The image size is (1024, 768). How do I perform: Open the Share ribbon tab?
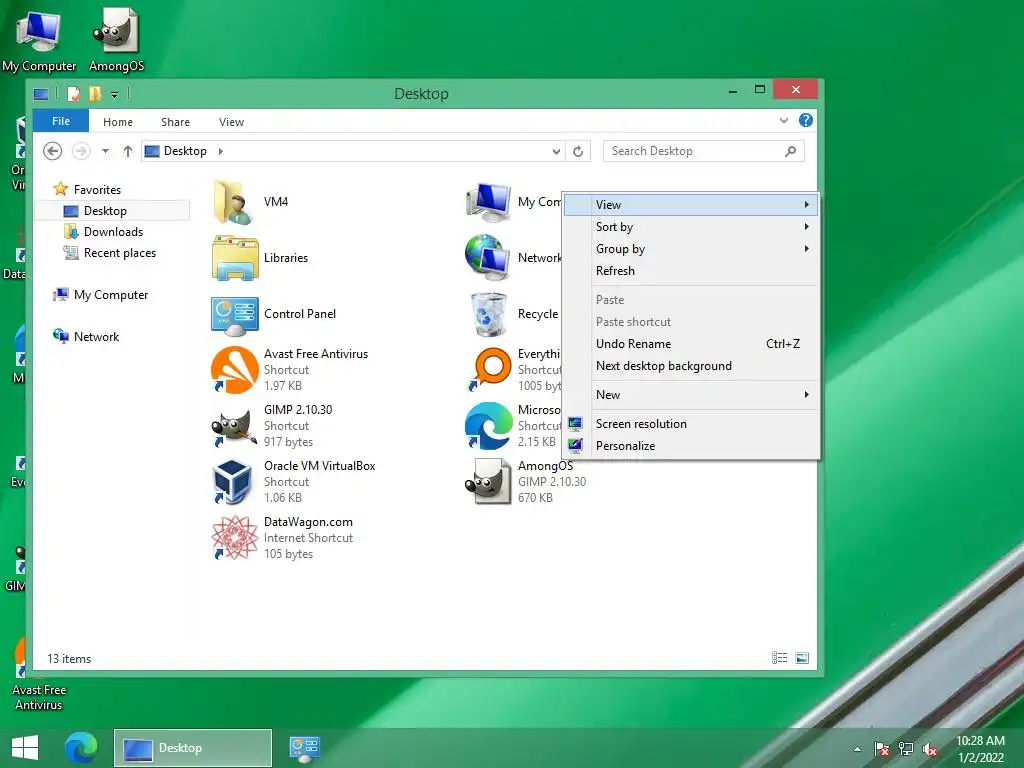(x=175, y=122)
